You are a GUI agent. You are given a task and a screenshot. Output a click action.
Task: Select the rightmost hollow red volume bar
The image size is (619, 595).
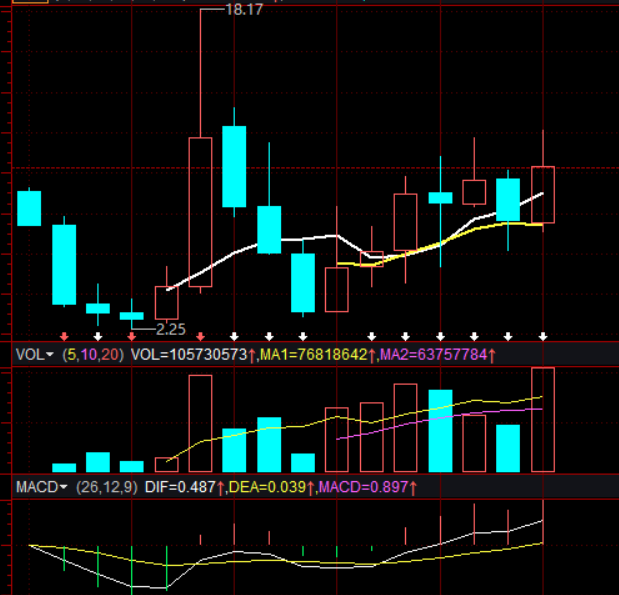click(543, 420)
